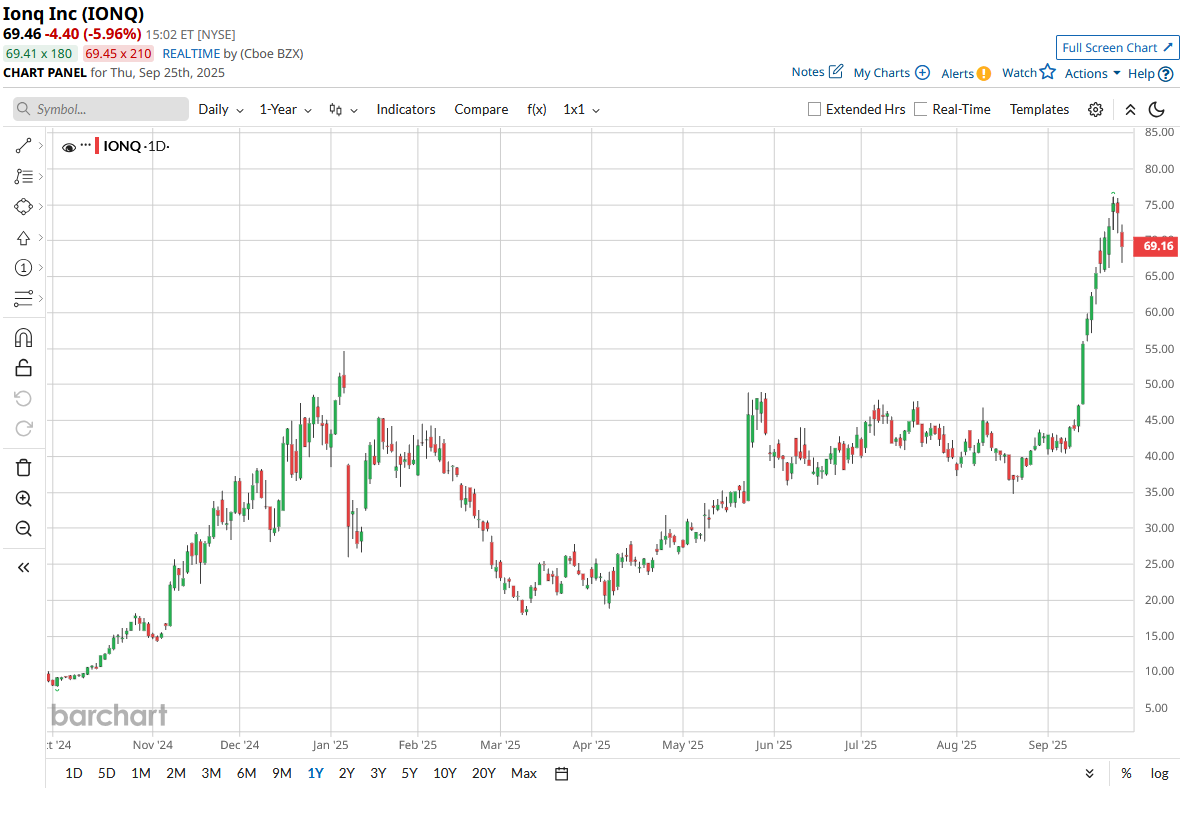This screenshot has height=837, width=1194.
Task: Collapse the left drawing toolbar
Action: 24,567
